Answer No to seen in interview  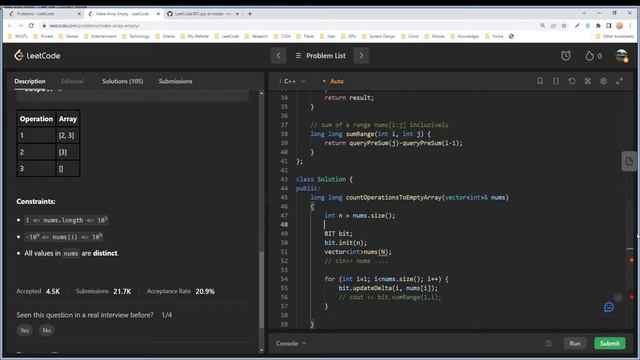click(x=47, y=330)
